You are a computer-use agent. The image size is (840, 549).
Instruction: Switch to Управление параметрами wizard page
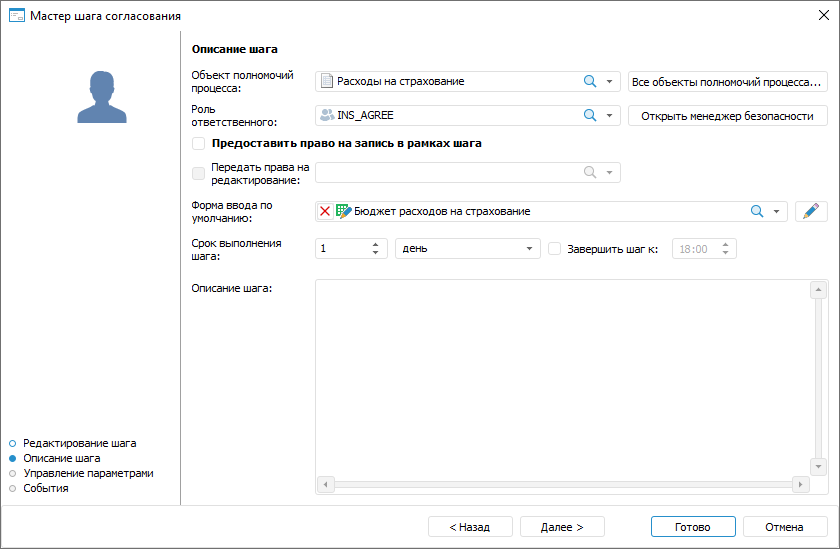pyautogui.click(x=88, y=473)
